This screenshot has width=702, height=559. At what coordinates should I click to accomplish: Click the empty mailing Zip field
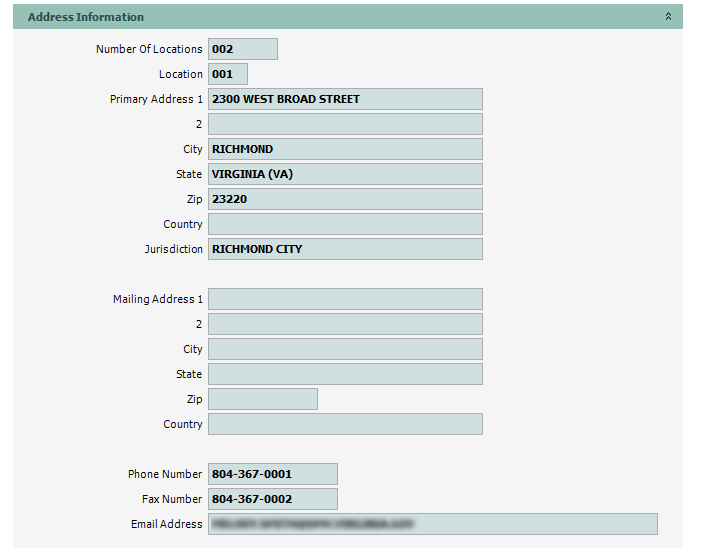tap(262, 399)
